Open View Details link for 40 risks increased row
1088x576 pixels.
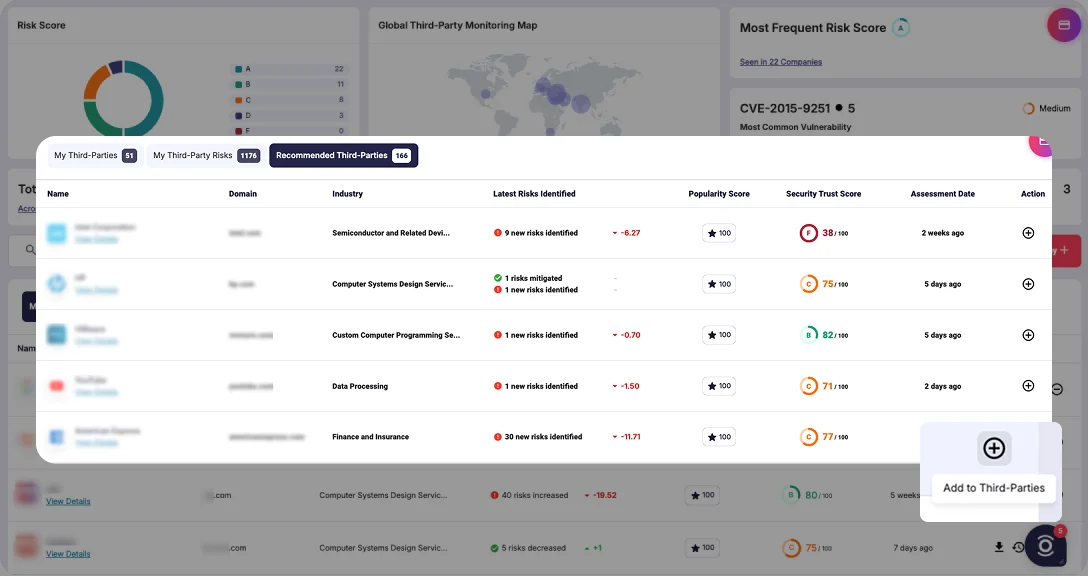(x=68, y=501)
